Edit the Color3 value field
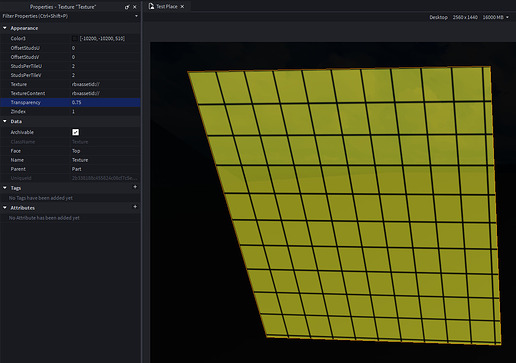The image size is (516, 363). point(102,39)
